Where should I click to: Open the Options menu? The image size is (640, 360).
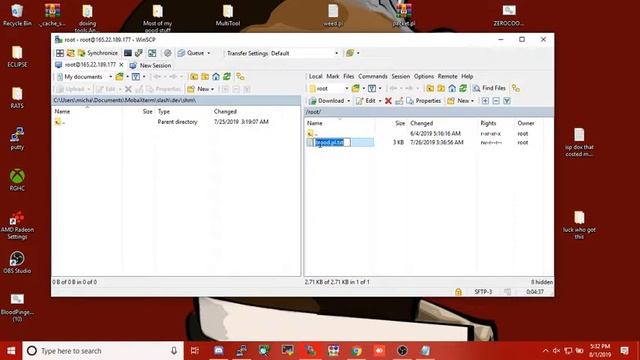(x=424, y=76)
